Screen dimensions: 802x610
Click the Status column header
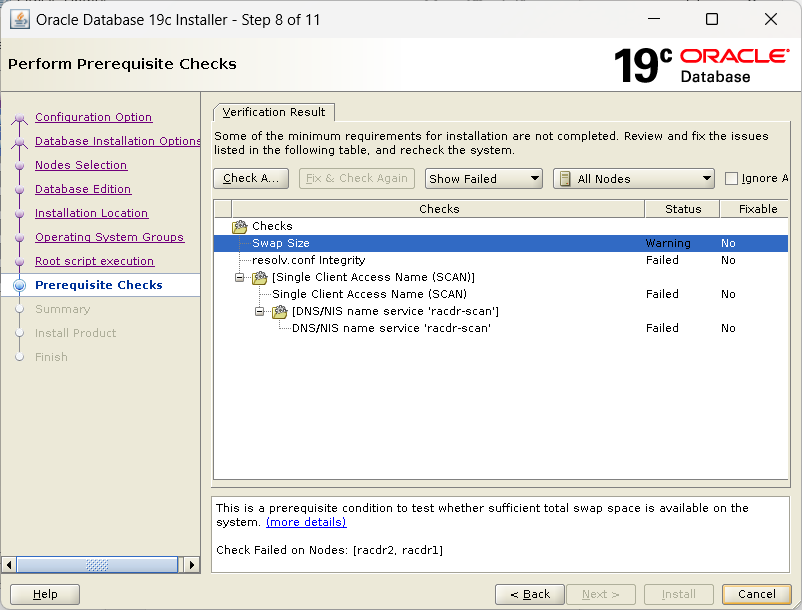point(683,209)
